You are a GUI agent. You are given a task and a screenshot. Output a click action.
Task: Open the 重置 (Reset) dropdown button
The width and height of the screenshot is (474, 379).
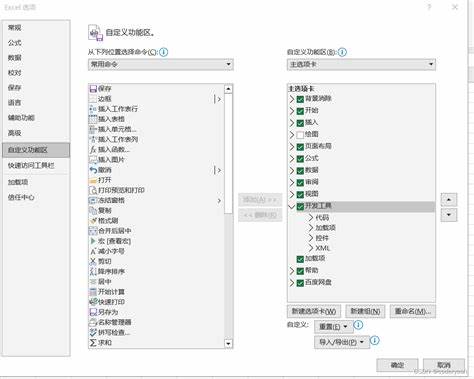333,327
